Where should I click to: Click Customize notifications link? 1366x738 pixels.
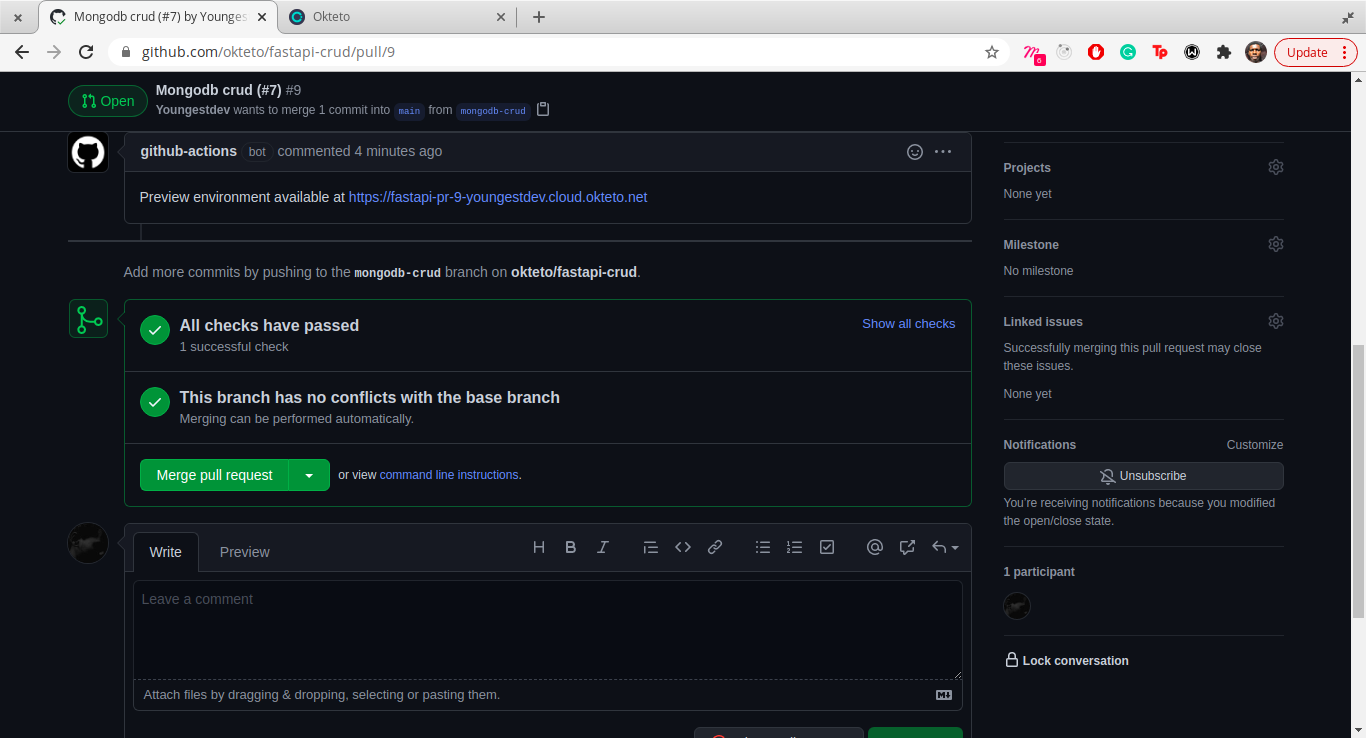1255,445
